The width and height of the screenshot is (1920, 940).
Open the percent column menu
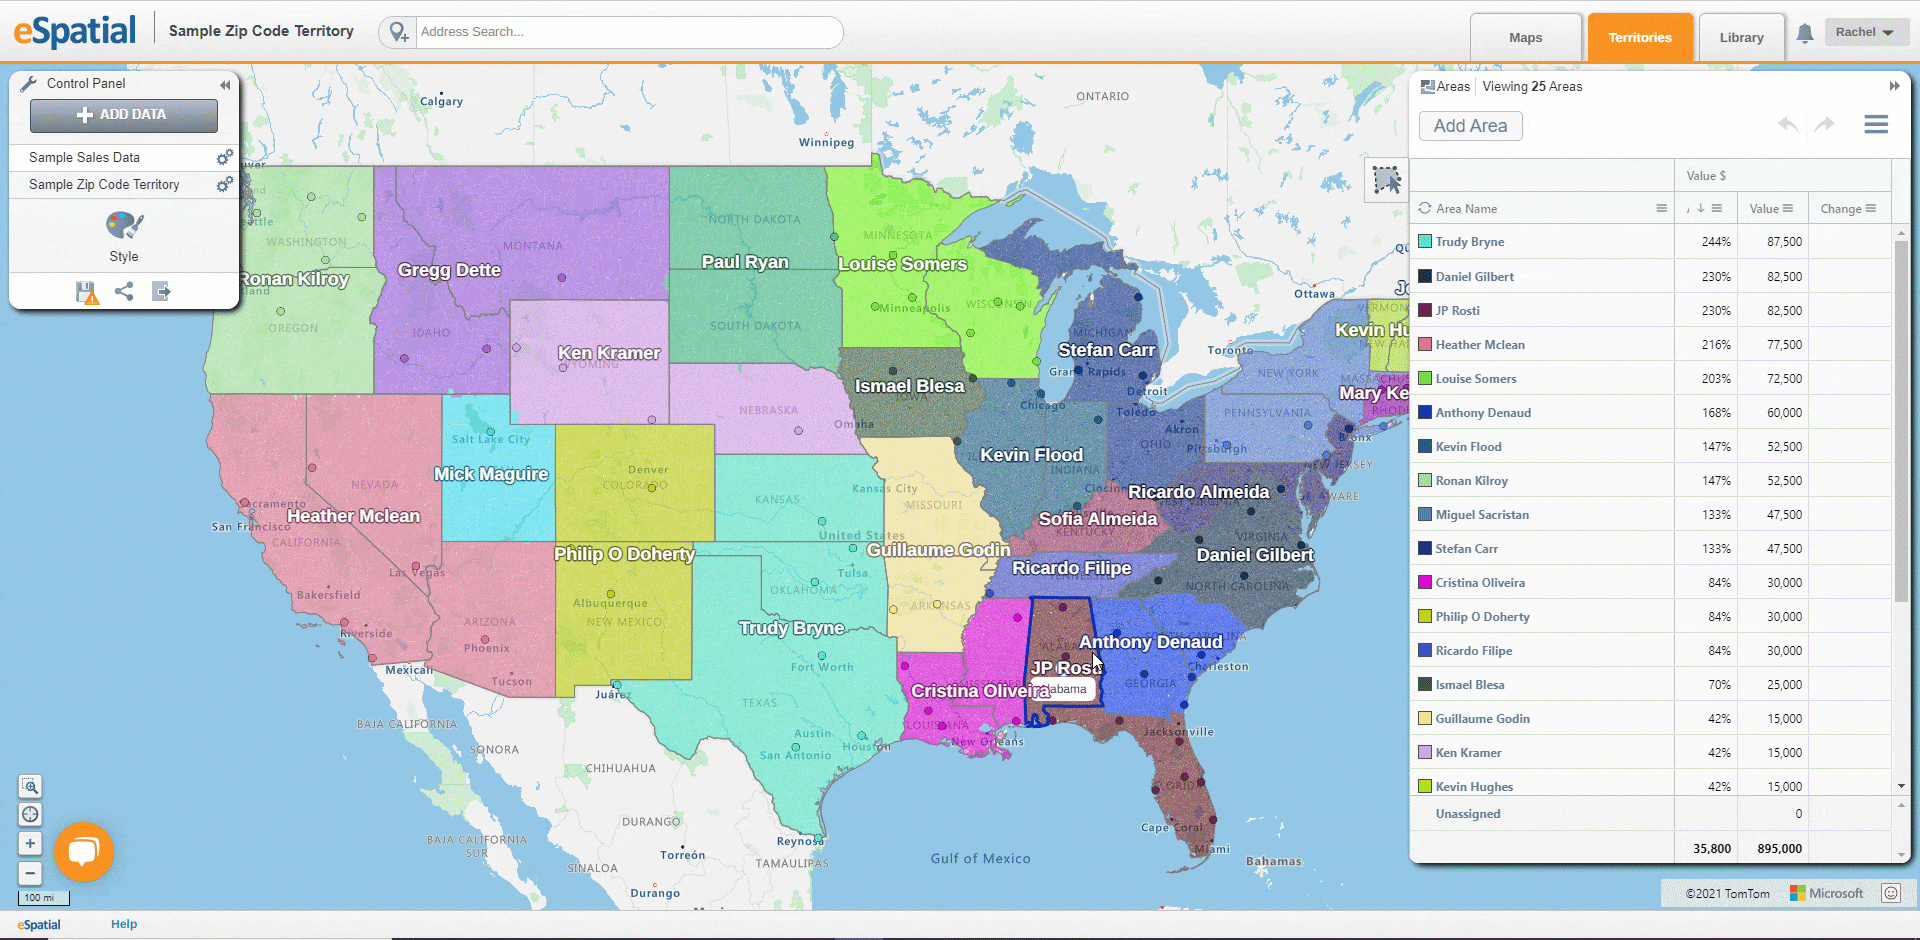click(x=1716, y=208)
